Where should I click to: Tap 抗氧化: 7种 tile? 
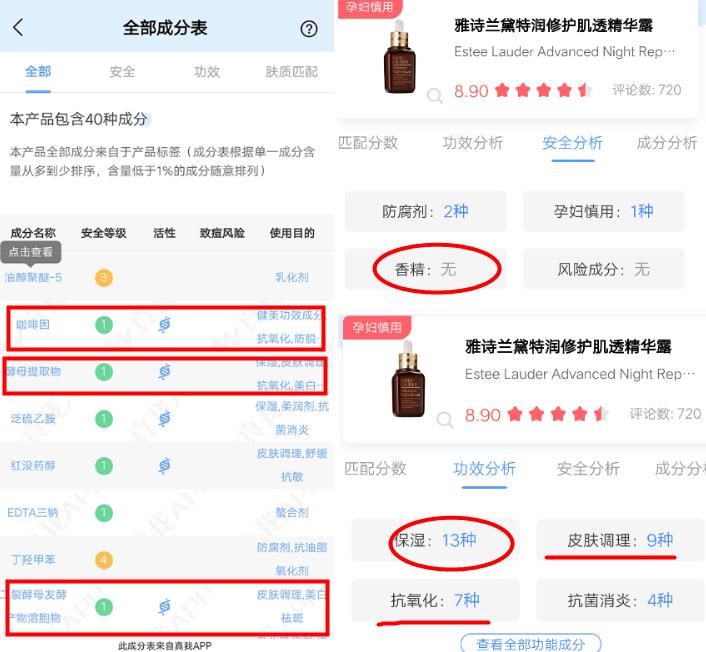pyautogui.click(x=435, y=600)
